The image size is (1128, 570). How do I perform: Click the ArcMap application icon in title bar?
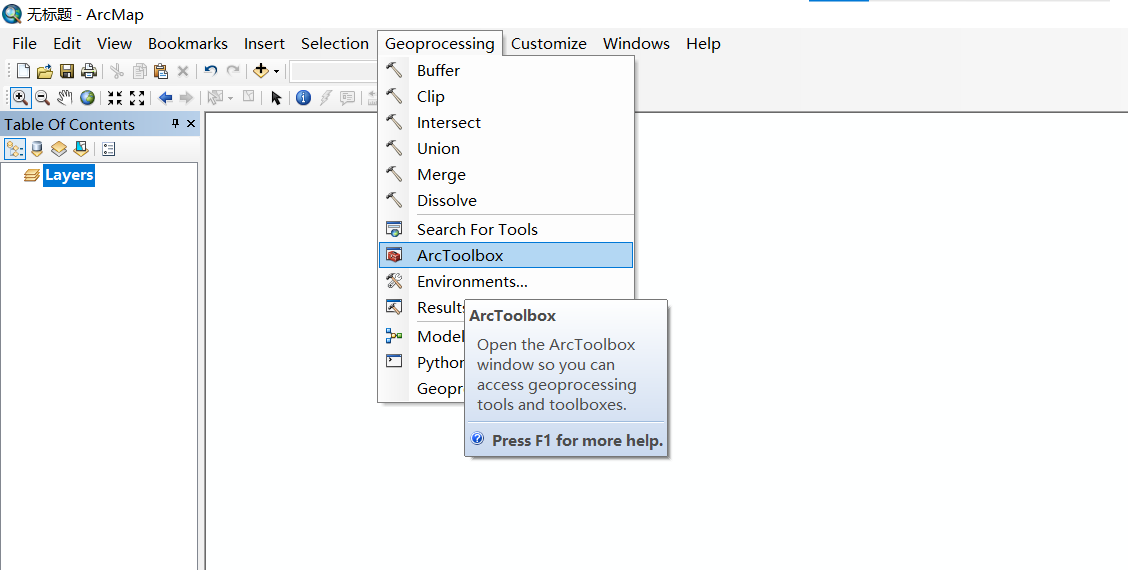point(12,13)
